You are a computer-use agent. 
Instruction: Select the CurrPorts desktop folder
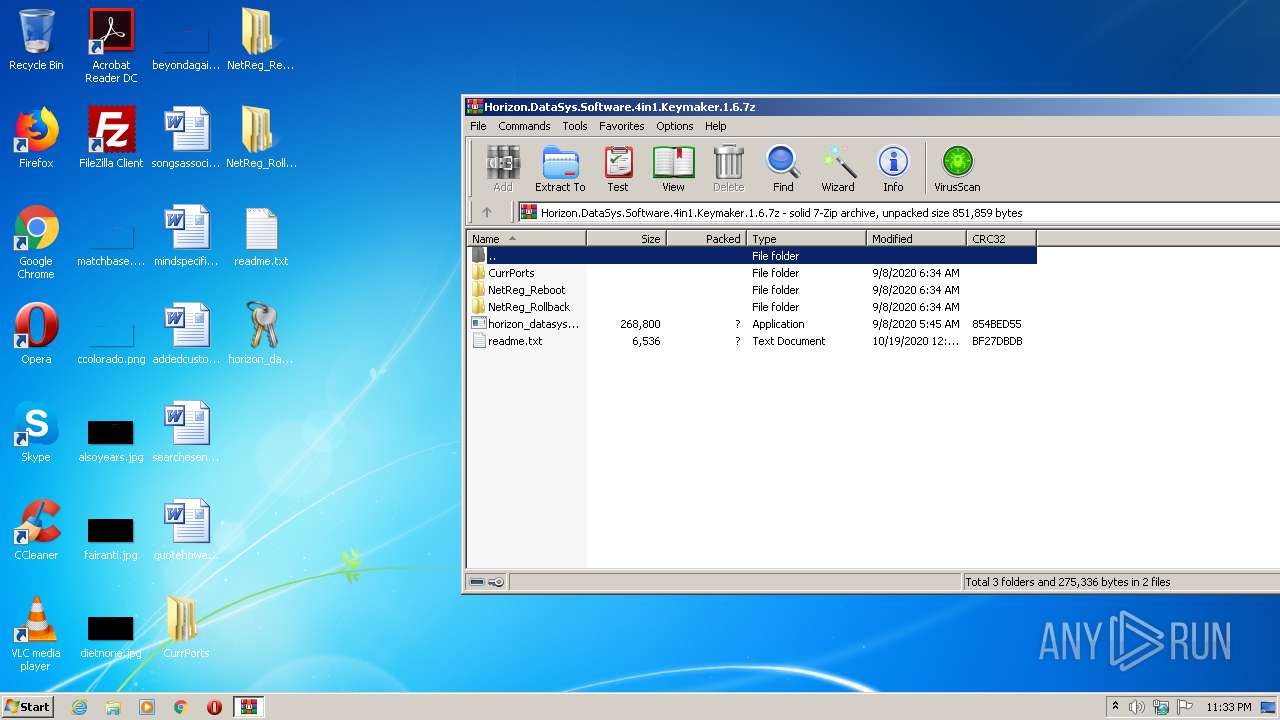pyautogui.click(x=186, y=628)
